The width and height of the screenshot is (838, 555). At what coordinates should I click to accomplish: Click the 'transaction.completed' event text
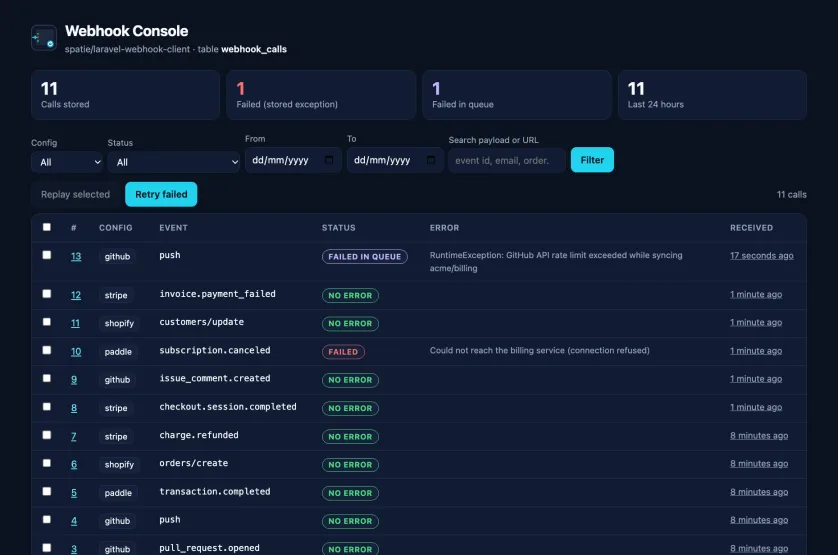(x=215, y=491)
